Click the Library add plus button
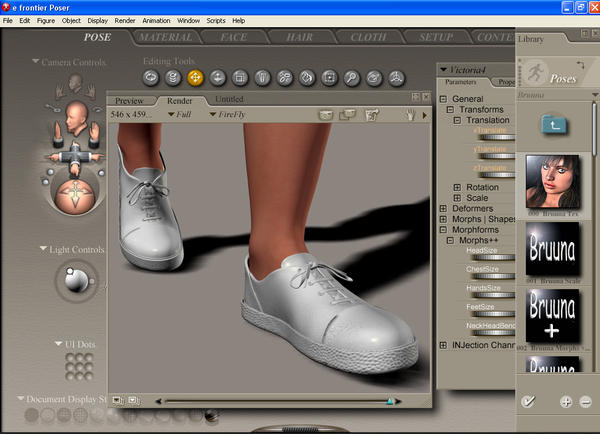 [566, 402]
